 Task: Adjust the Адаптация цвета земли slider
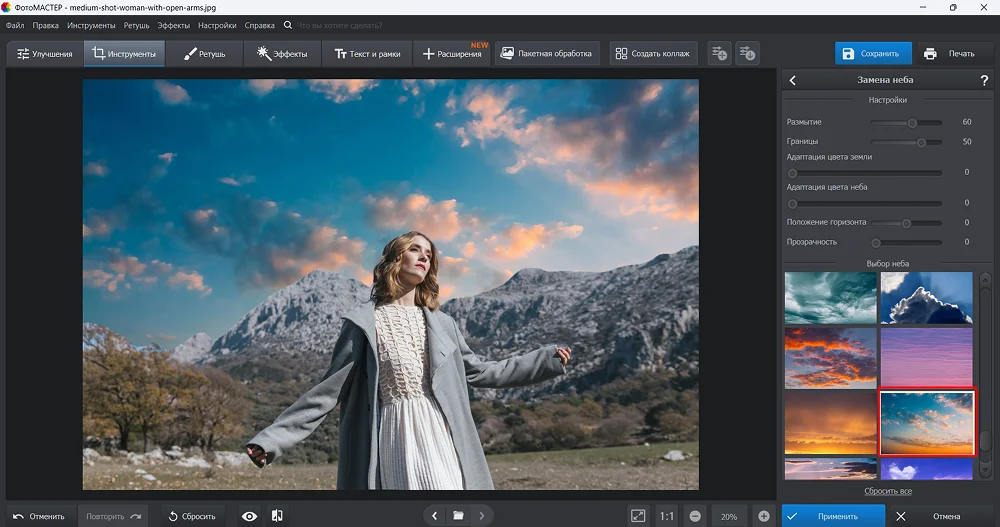coord(865,173)
